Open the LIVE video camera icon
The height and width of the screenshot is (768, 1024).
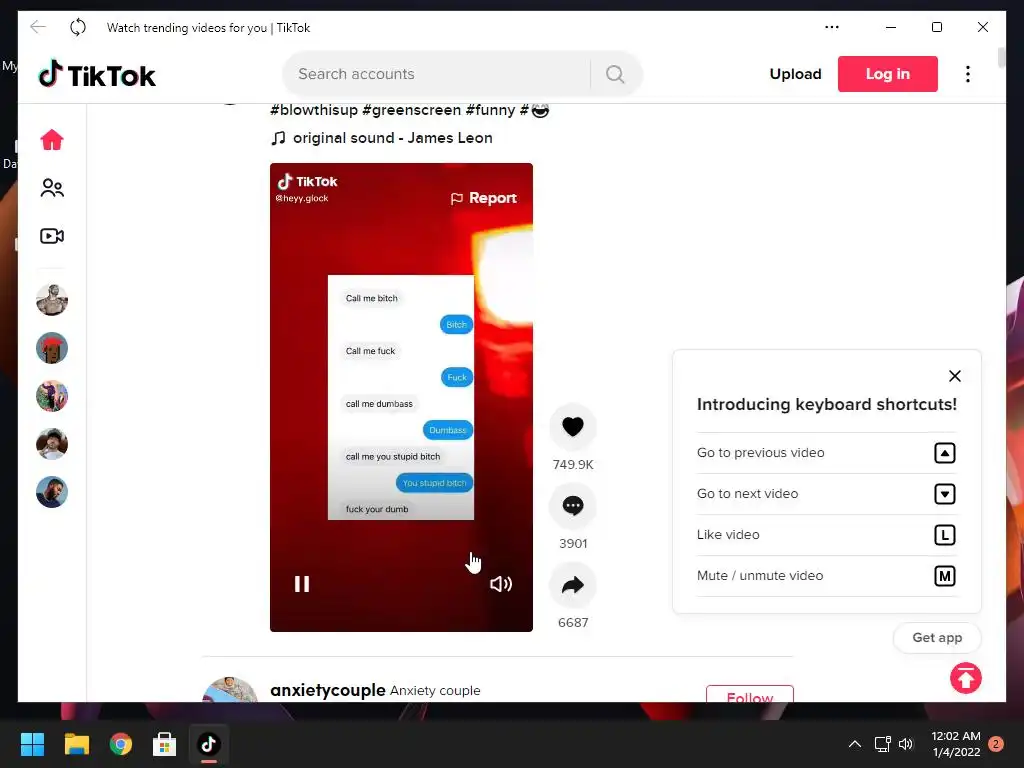[52, 236]
